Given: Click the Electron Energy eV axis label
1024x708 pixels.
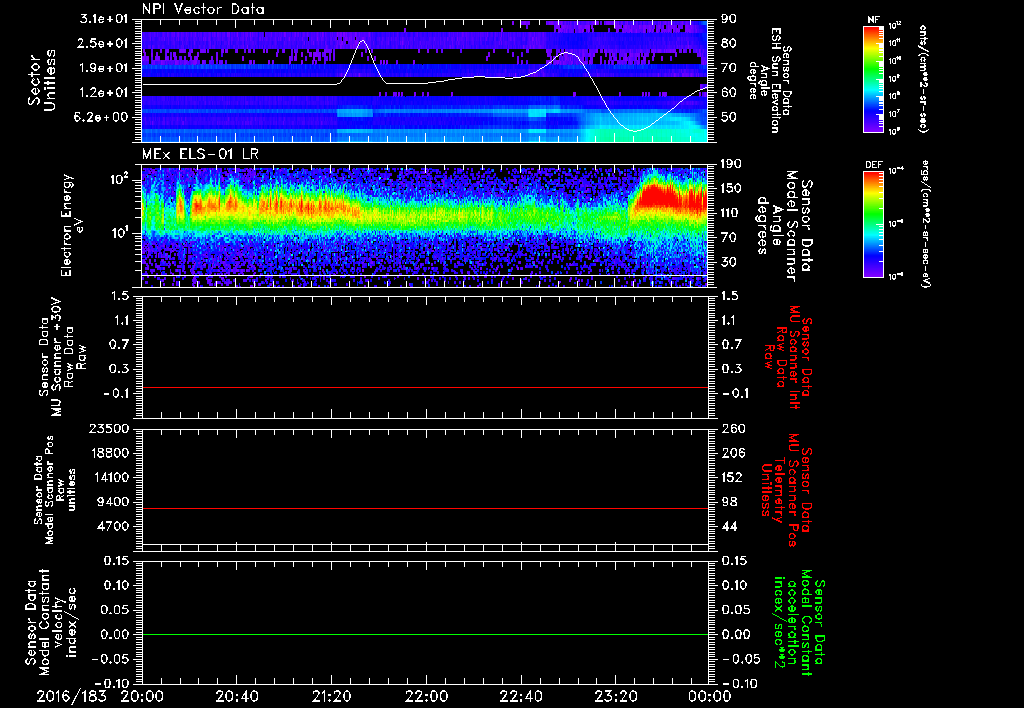Looking at the screenshot, I should (73, 225).
